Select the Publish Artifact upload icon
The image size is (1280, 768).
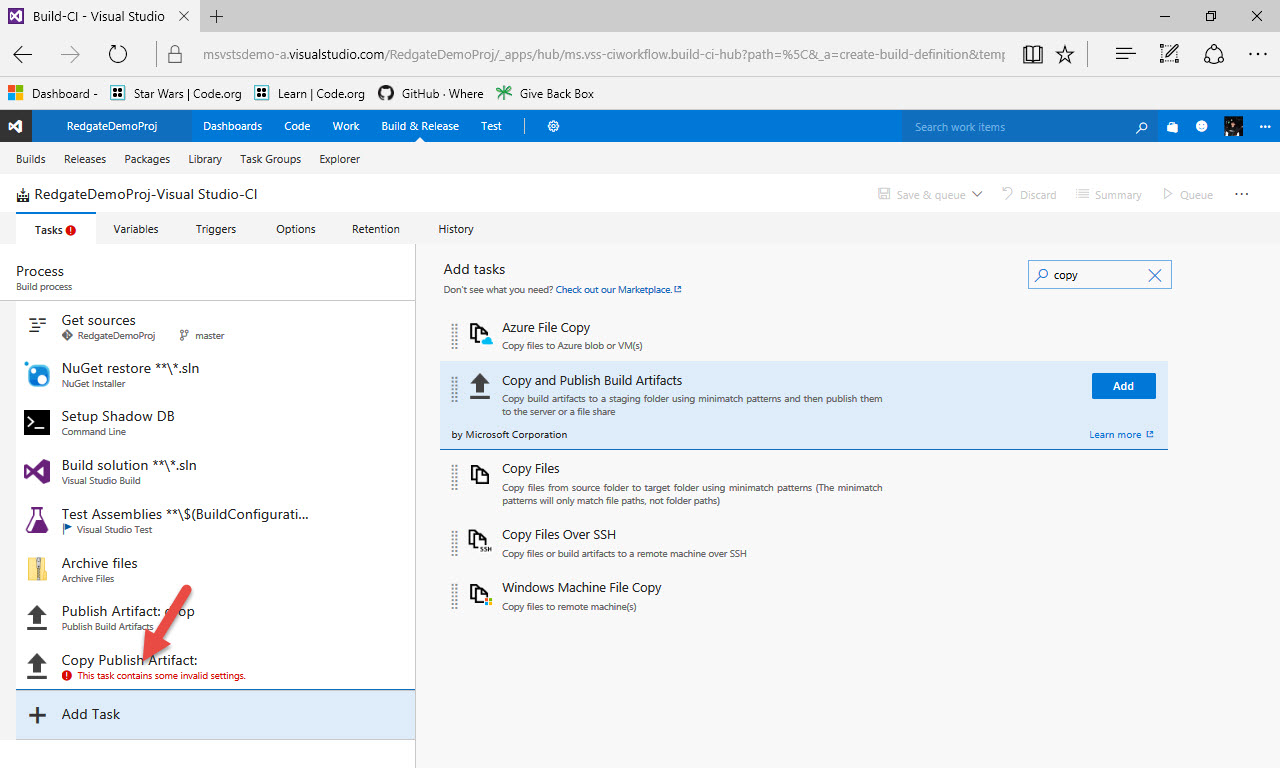pos(37,617)
